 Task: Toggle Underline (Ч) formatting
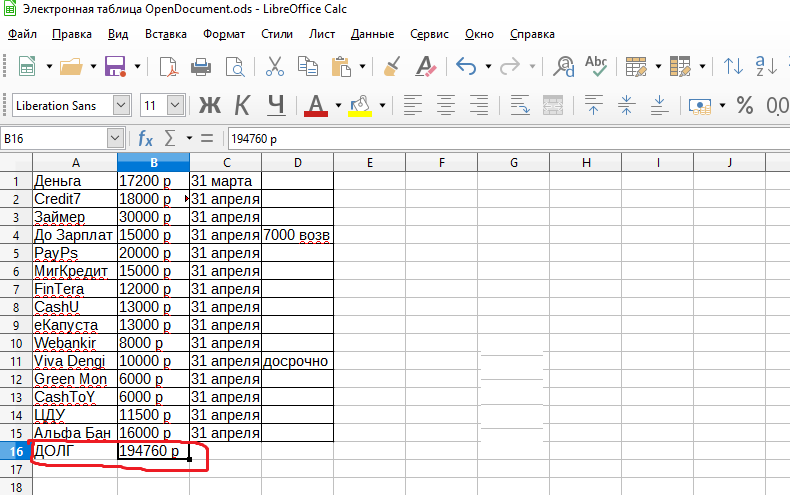[276, 106]
